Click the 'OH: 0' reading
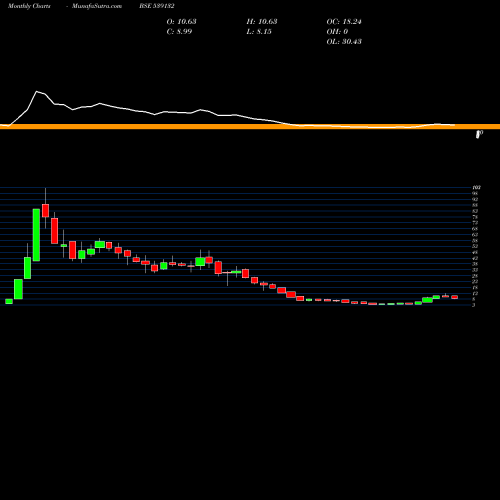This screenshot has width=500, height=500. (x=337, y=31)
